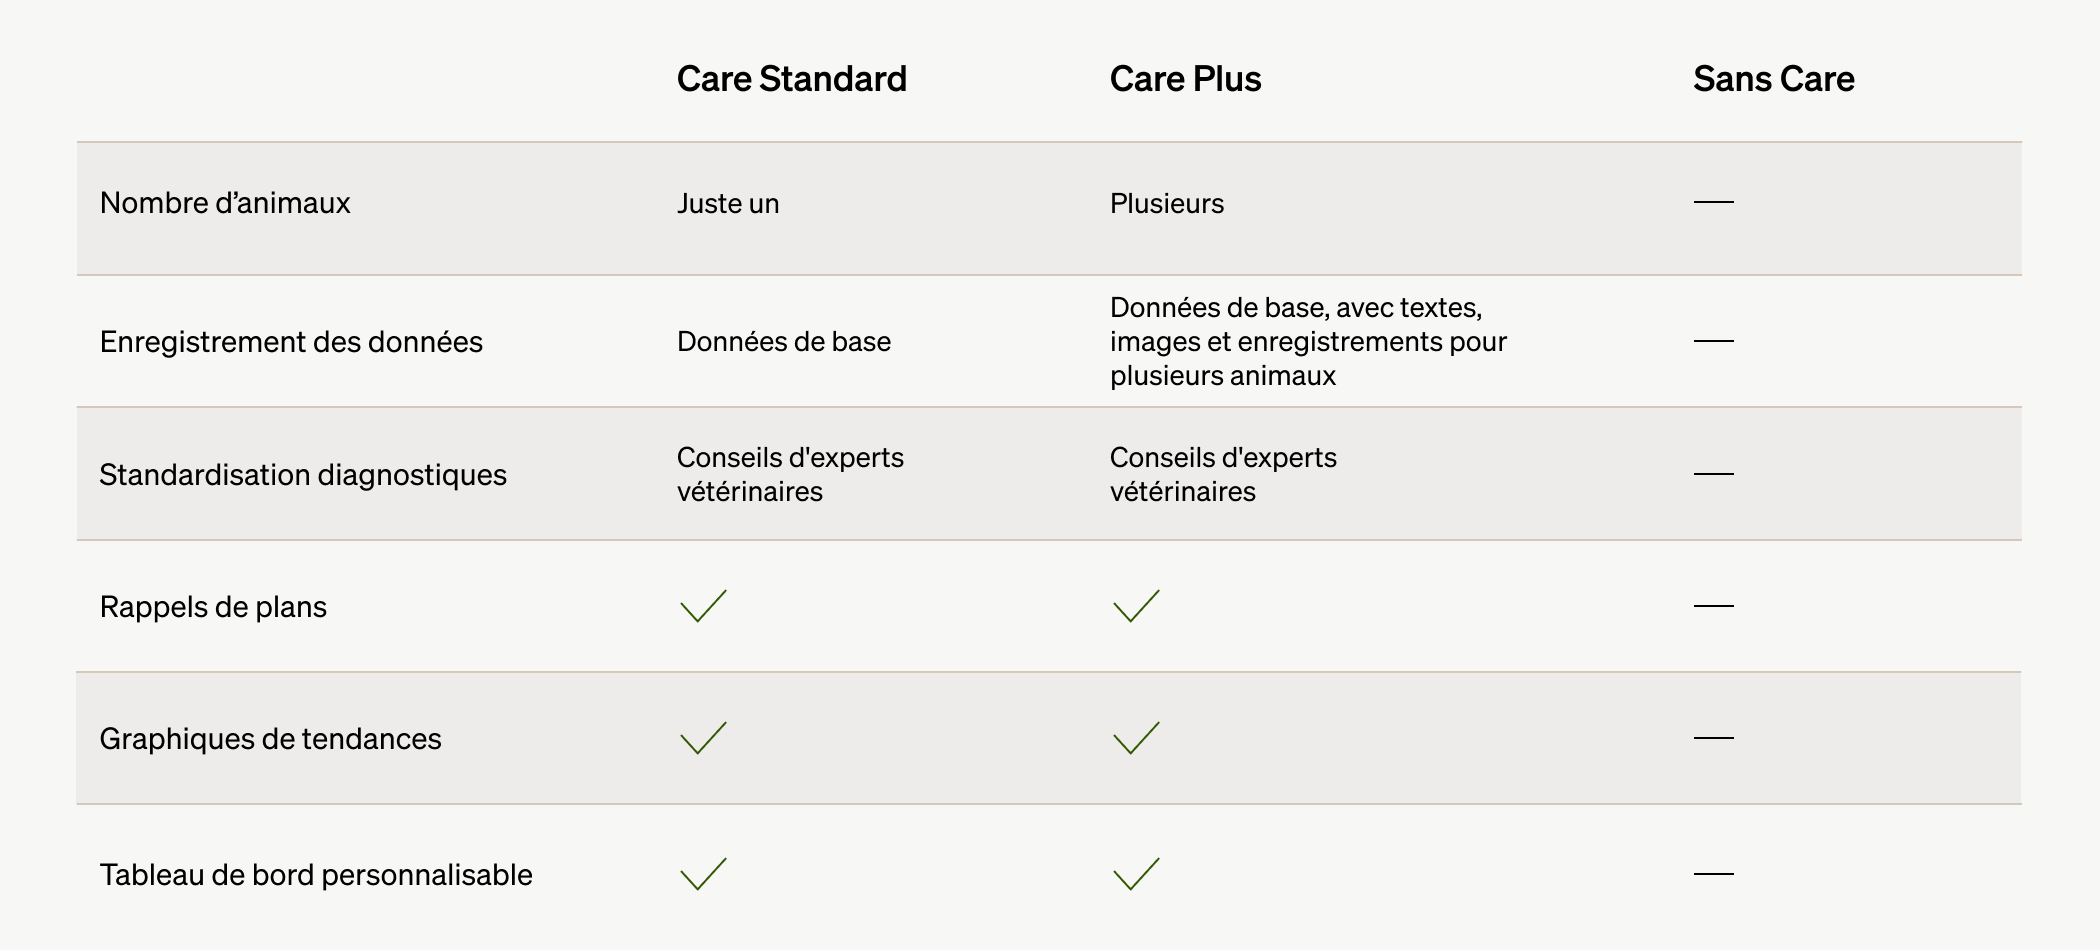The image size is (2100, 950).
Task: Click 'Données de base' under Care Standard
Action: tap(783, 342)
